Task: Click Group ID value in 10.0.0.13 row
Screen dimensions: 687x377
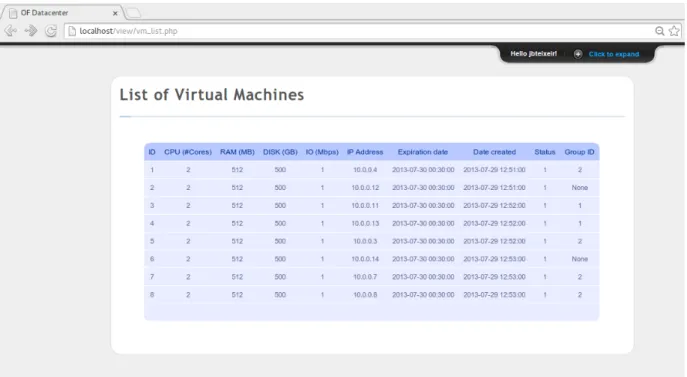Action: (x=580, y=224)
